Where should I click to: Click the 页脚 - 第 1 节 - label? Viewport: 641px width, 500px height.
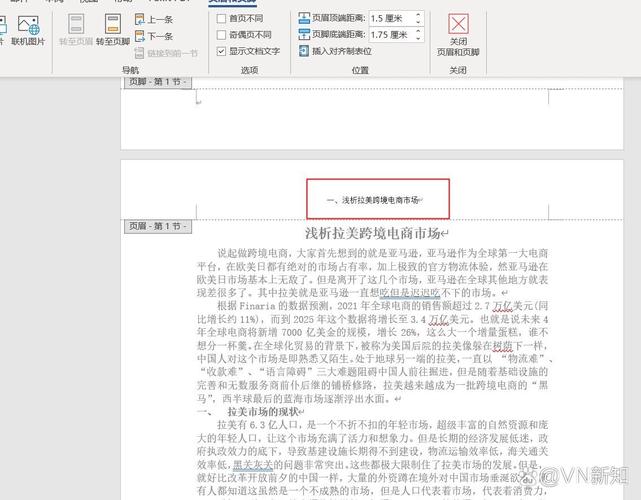click(x=158, y=82)
